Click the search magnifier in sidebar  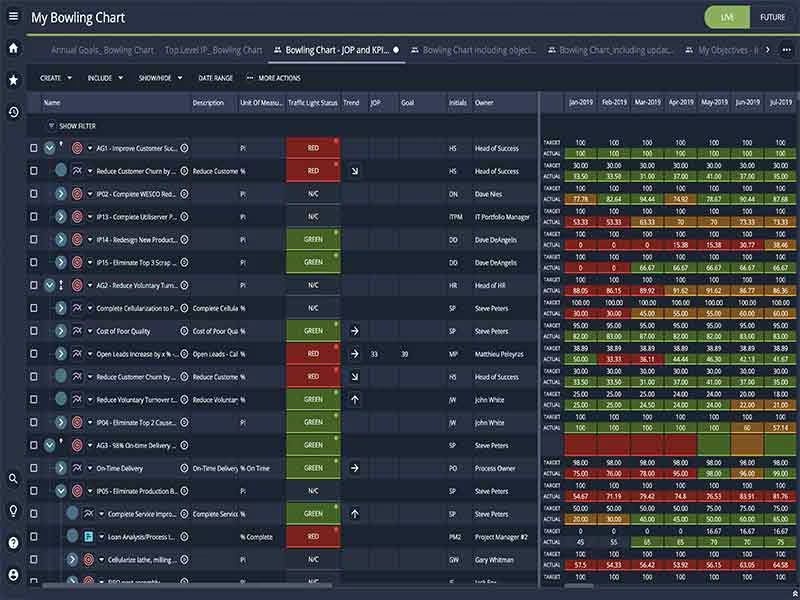13,479
